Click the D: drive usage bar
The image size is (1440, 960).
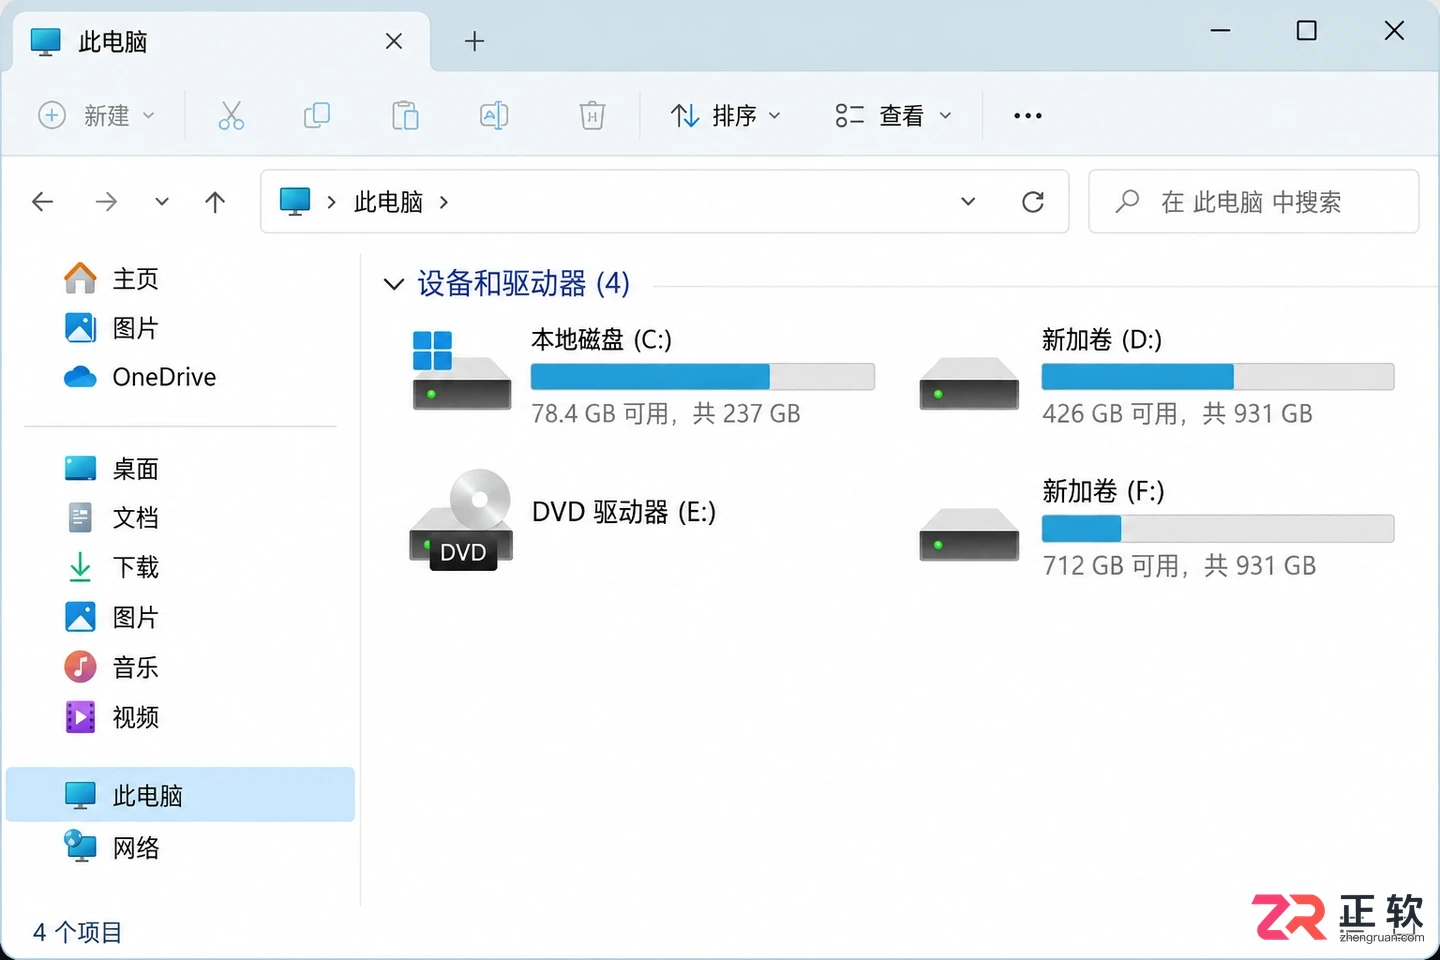(x=1218, y=377)
